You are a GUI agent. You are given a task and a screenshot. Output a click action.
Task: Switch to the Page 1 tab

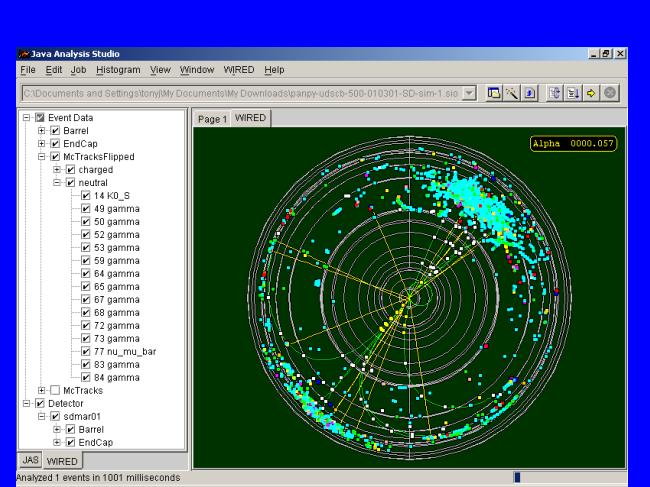pos(212,119)
